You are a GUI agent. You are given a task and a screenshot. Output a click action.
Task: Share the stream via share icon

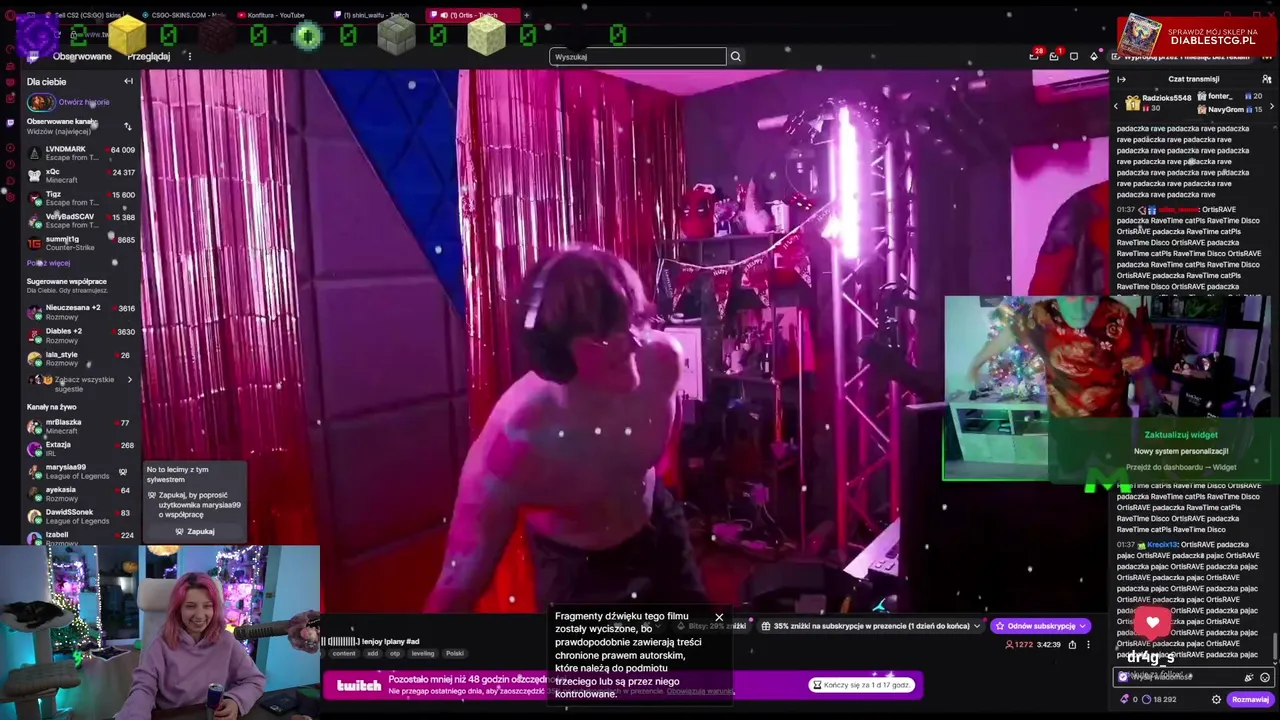point(1072,645)
